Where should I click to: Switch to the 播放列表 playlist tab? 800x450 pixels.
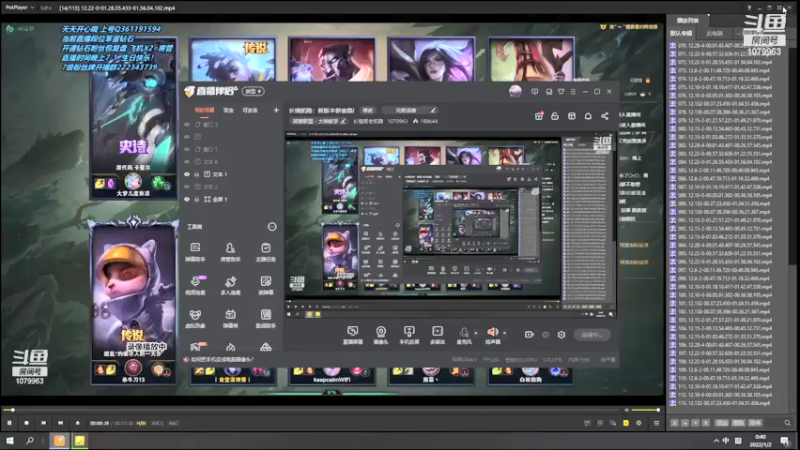687,20
